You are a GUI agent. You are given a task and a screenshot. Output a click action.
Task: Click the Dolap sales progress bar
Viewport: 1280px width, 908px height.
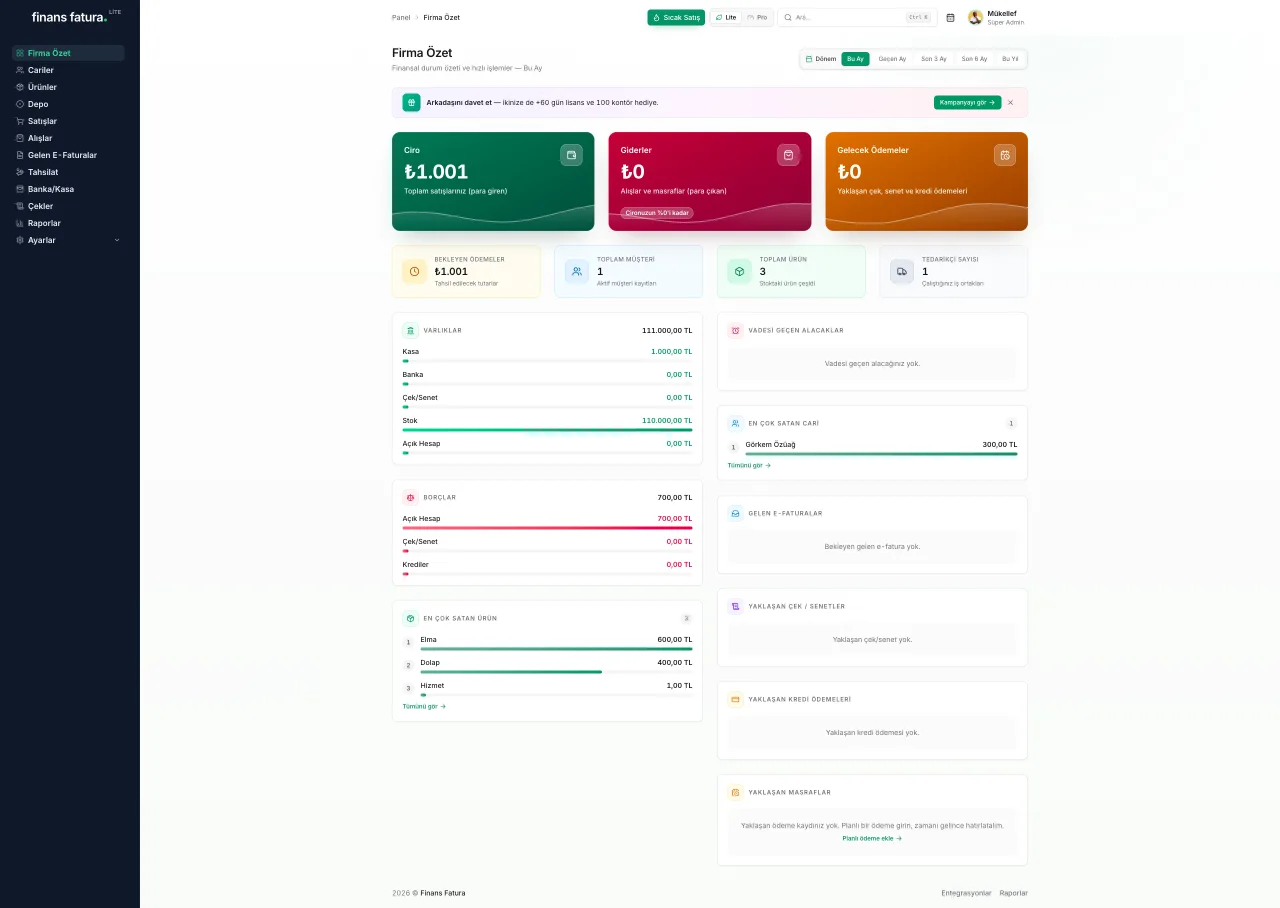[x=556, y=672]
